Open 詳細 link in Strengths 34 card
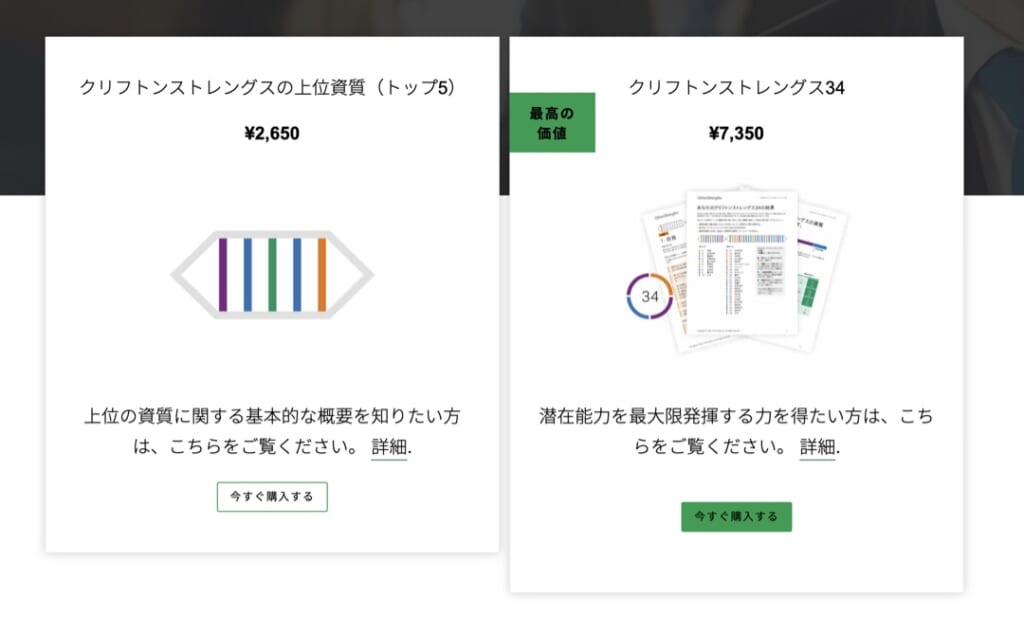The height and width of the screenshot is (633, 1024). coord(818,447)
